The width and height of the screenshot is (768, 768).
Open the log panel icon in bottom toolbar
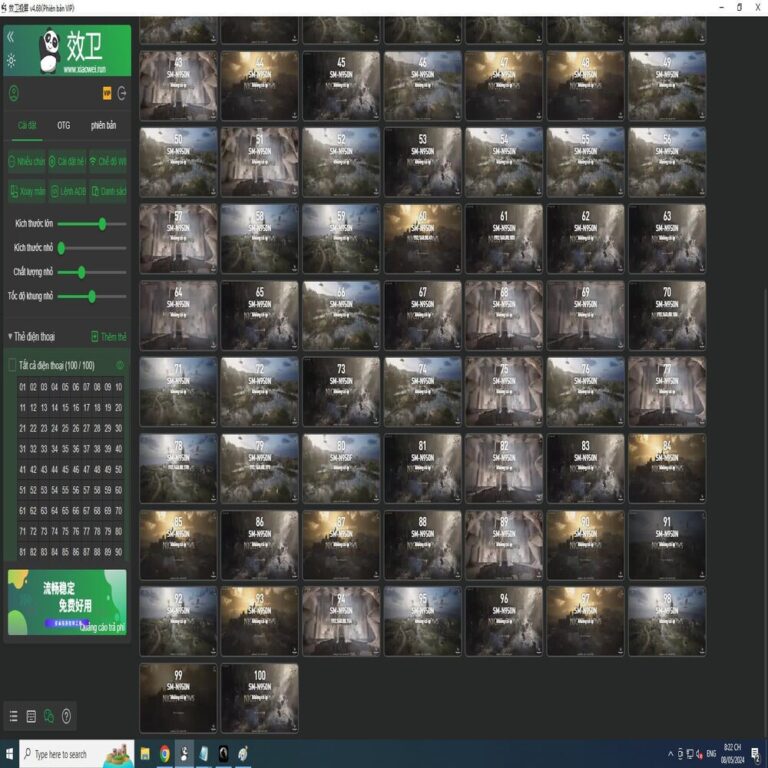(x=31, y=716)
